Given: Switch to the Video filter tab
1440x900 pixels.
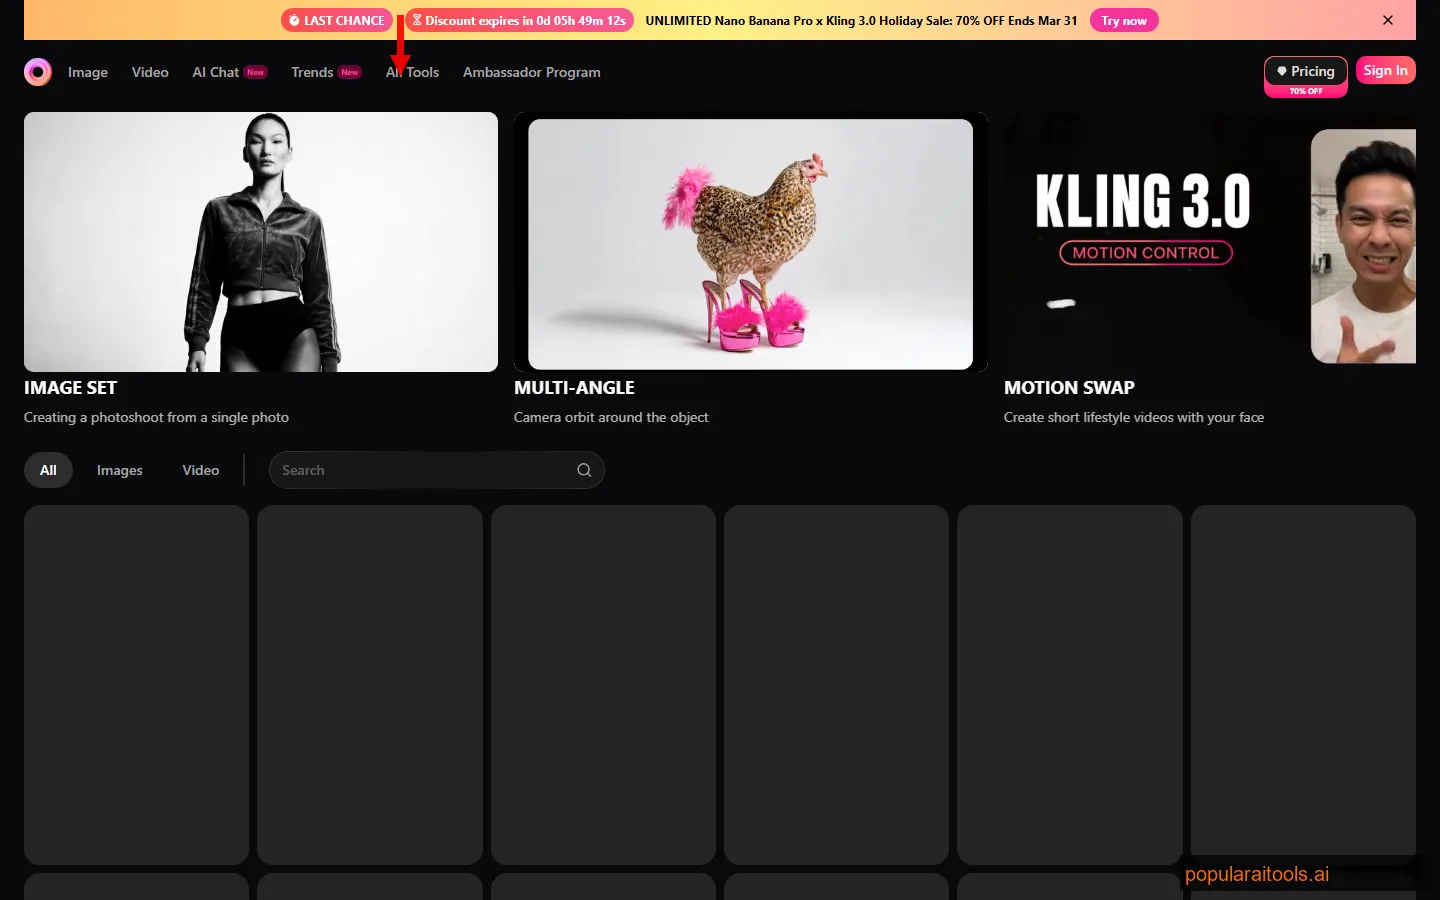Looking at the screenshot, I should (x=201, y=470).
